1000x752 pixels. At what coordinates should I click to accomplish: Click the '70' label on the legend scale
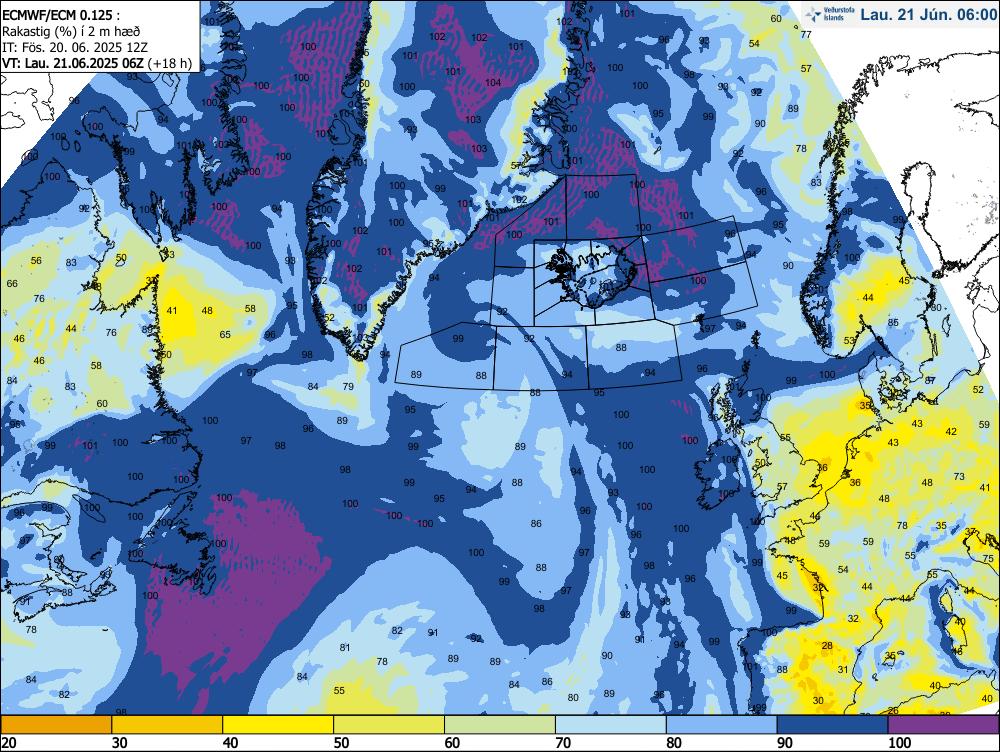tap(563, 742)
